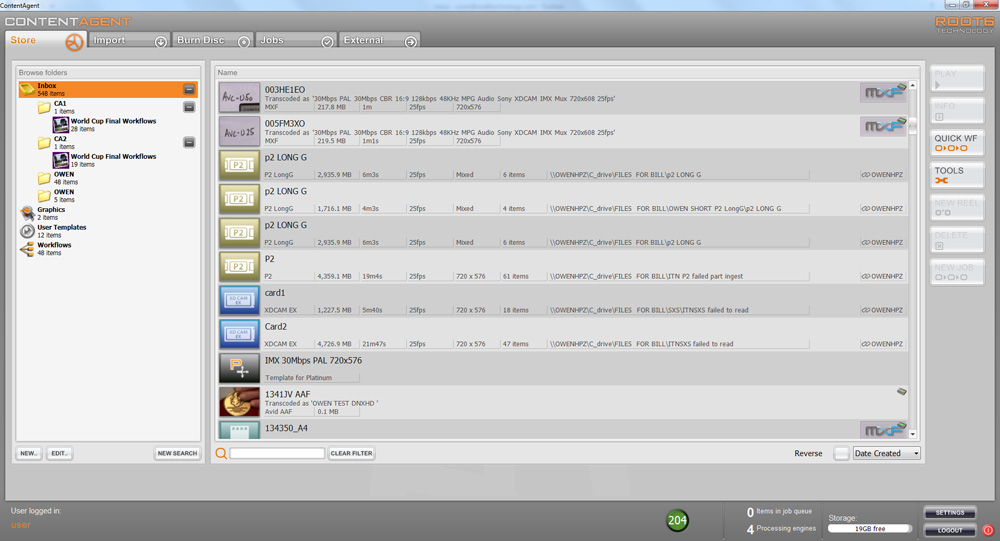1000x541 pixels.
Task: Open the Store tab
Action: pyautogui.click(x=46, y=41)
